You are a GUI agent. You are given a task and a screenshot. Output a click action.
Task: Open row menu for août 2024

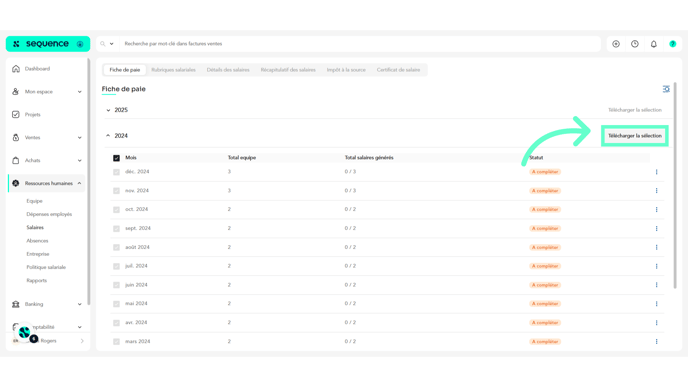[656, 247]
